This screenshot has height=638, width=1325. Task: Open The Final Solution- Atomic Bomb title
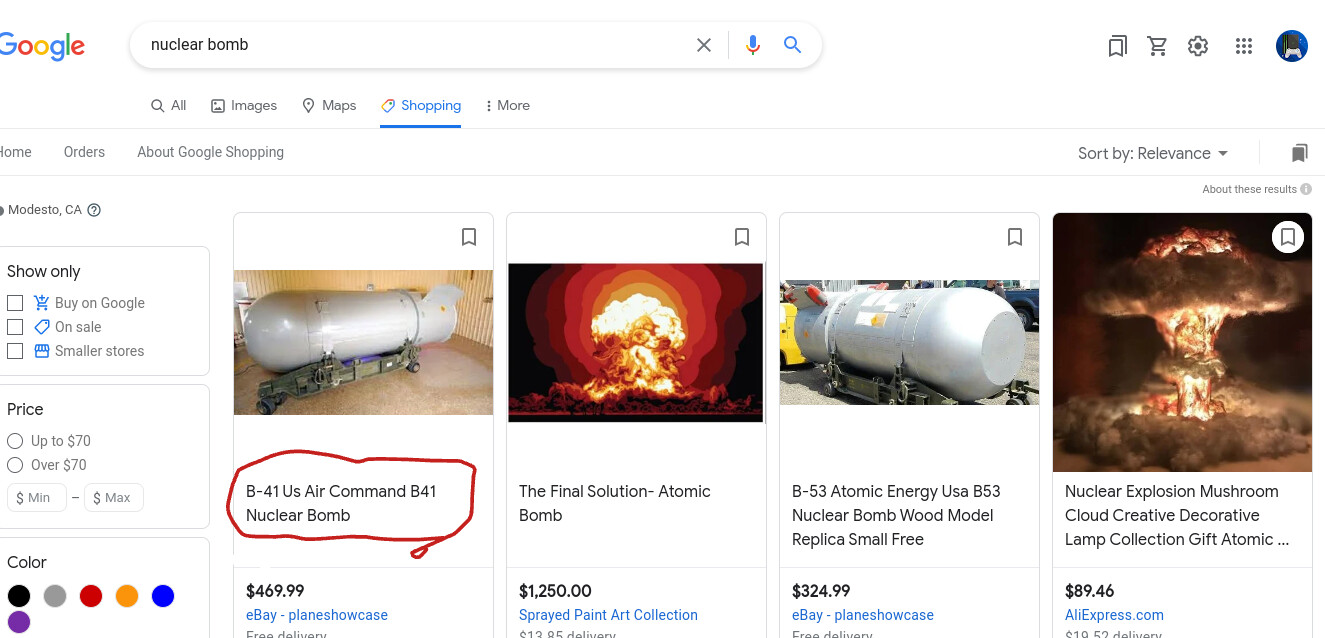point(615,503)
